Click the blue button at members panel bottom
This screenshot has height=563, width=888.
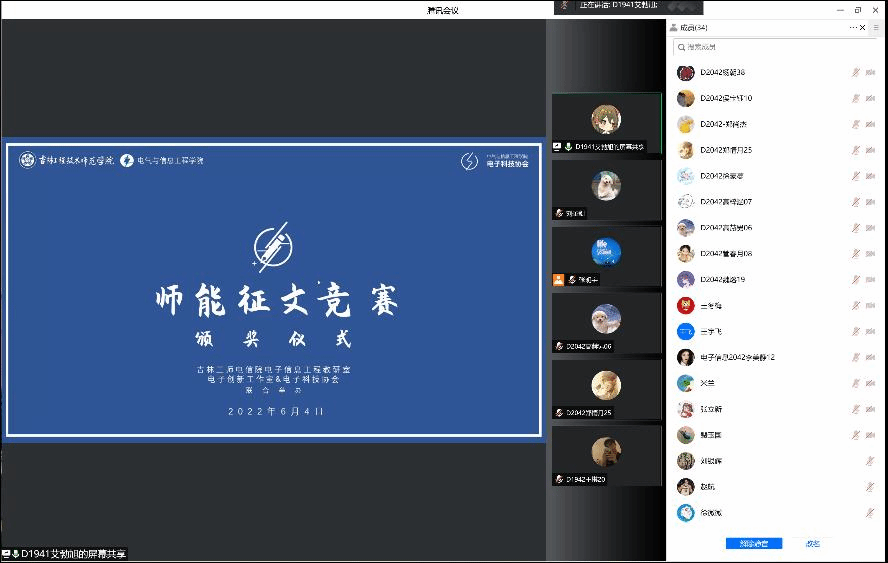pyautogui.click(x=753, y=543)
